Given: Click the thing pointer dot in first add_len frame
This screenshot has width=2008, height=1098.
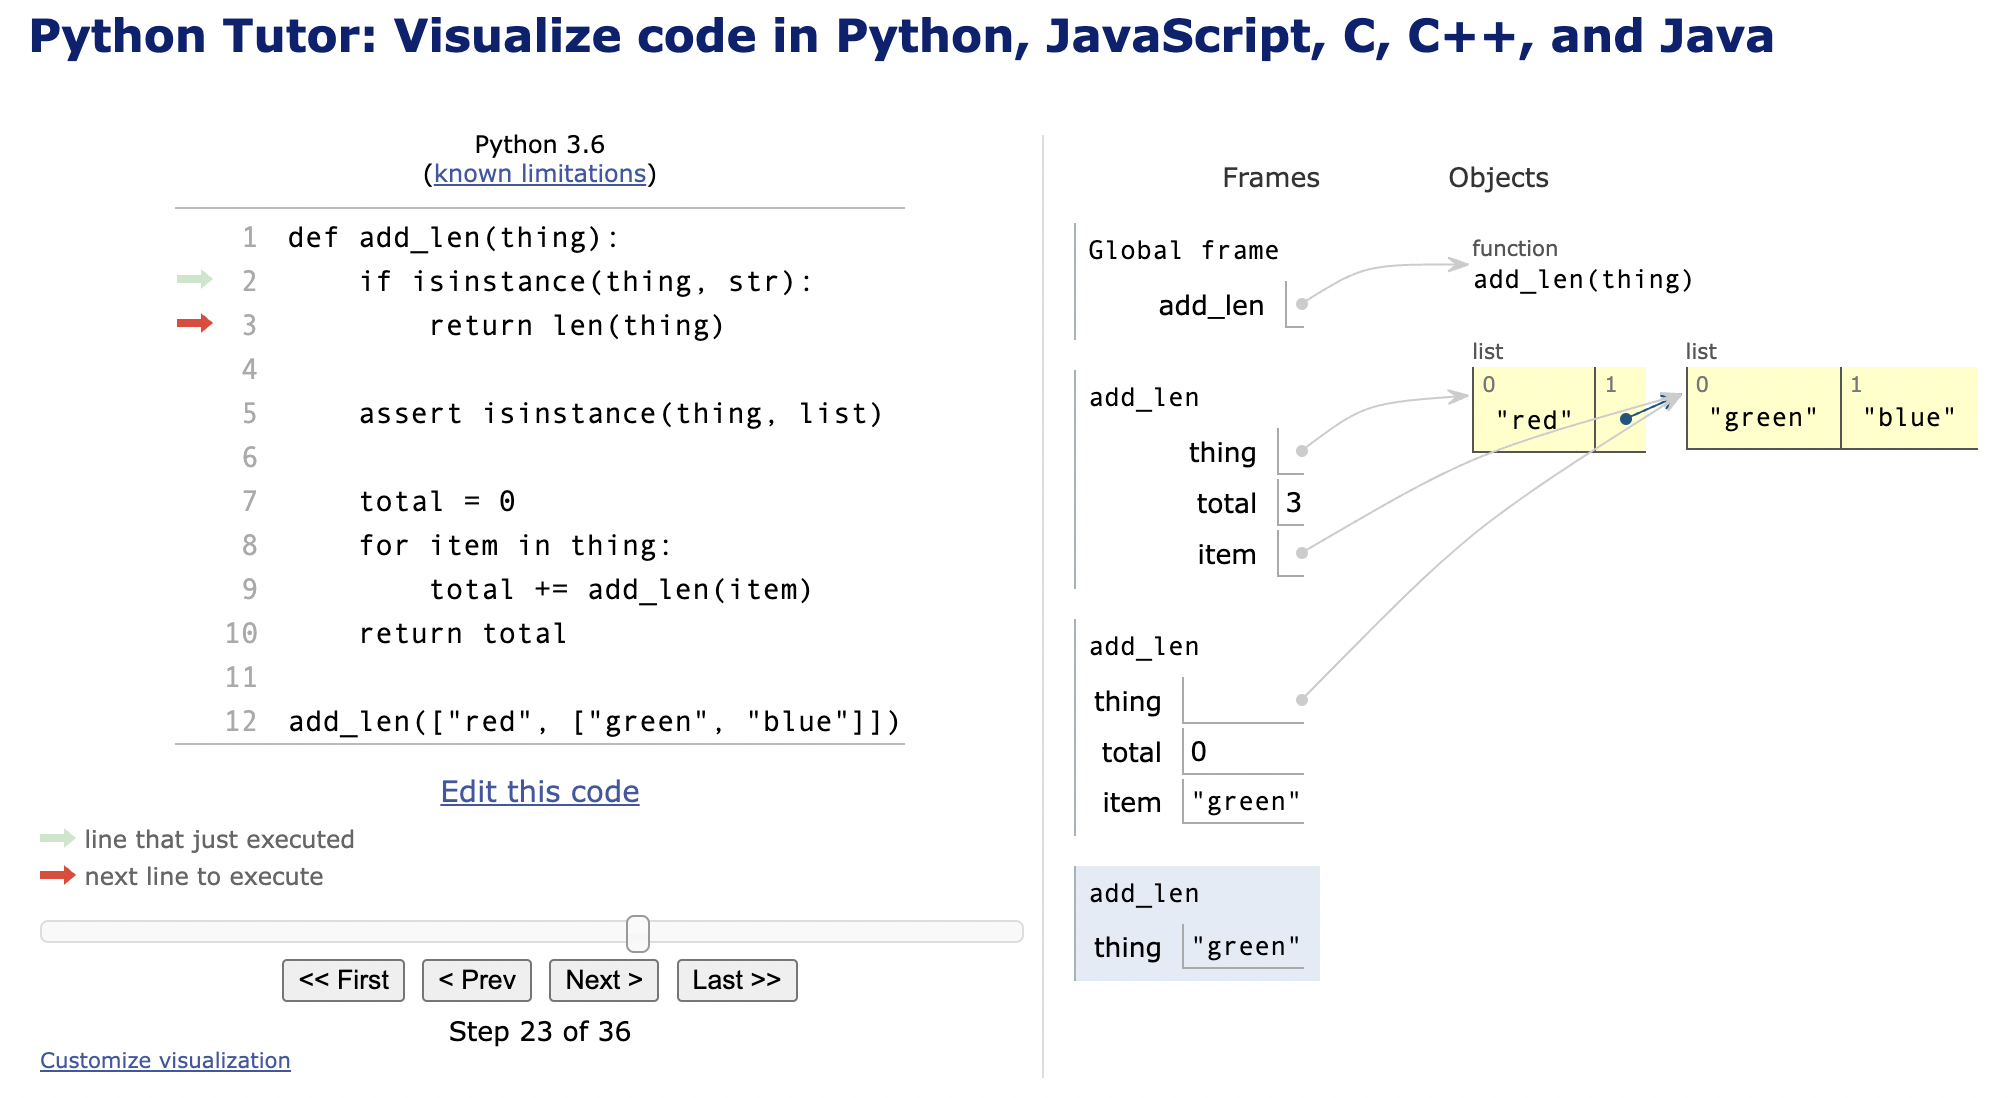Looking at the screenshot, I should pos(1302,451).
